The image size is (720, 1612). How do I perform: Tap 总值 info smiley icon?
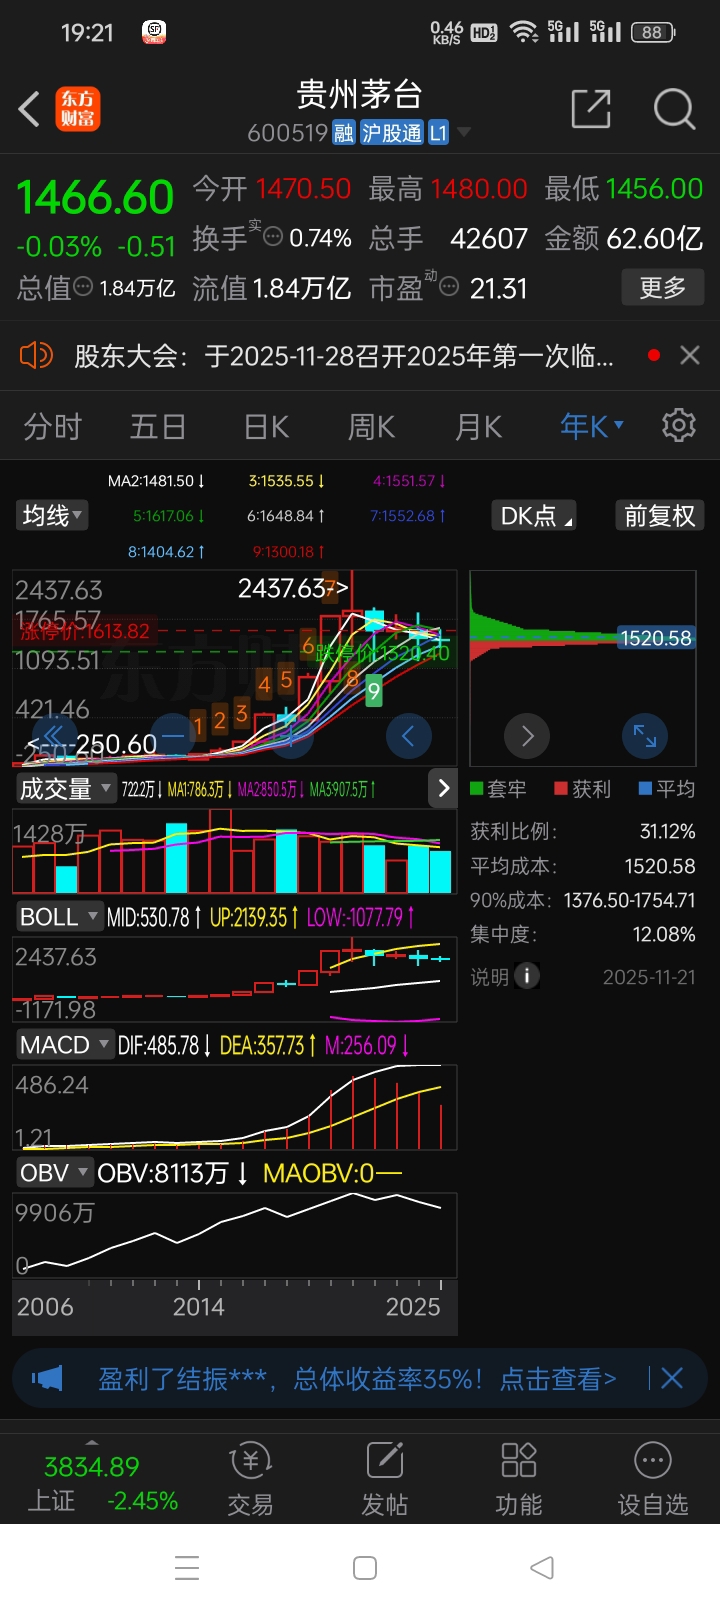pos(84,287)
